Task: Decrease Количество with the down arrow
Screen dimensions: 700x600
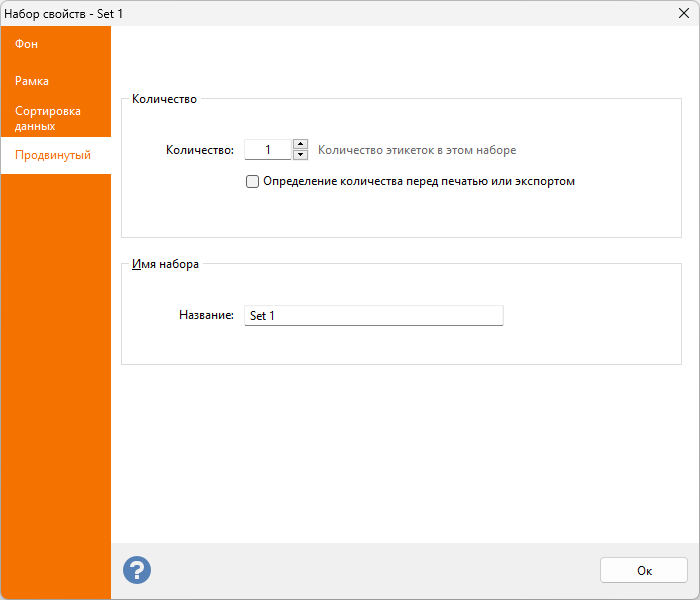Action: pyautogui.click(x=300, y=155)
